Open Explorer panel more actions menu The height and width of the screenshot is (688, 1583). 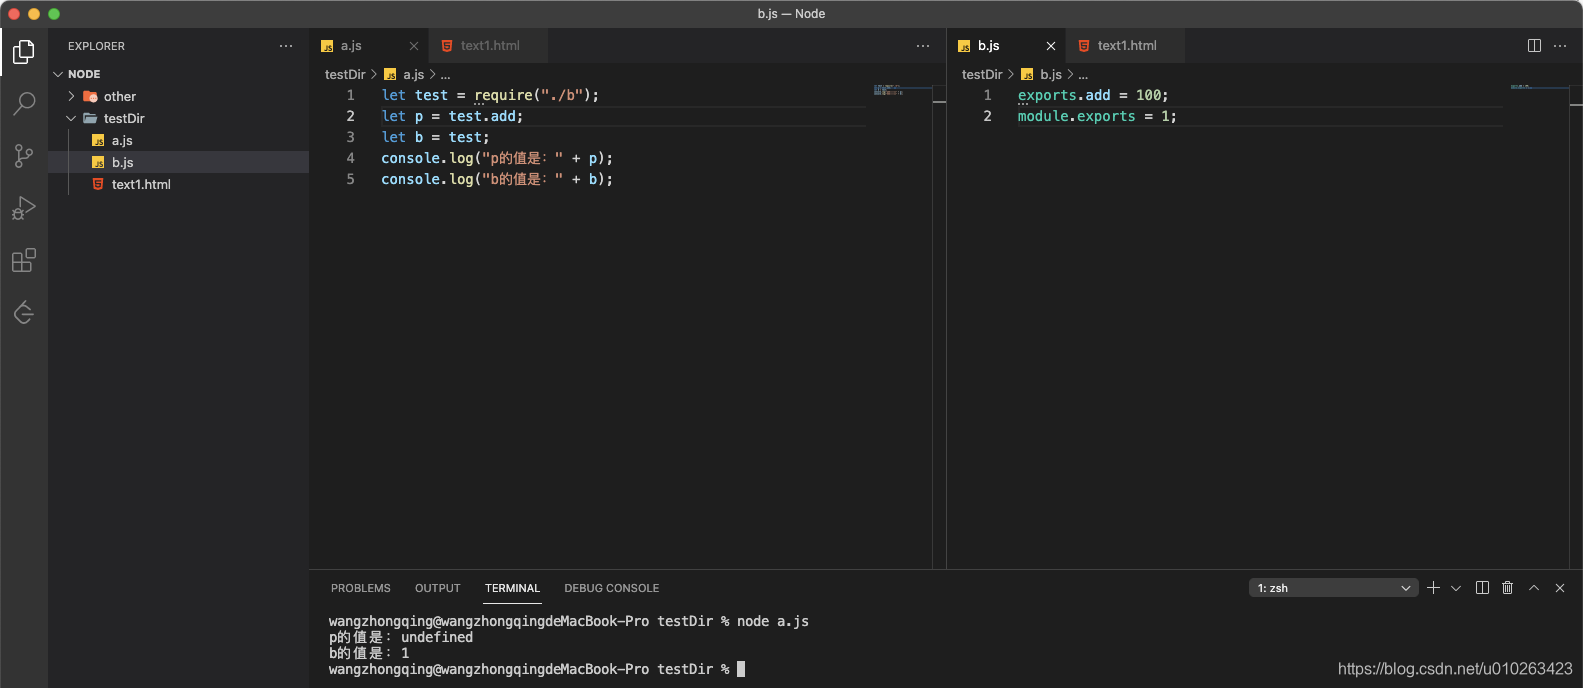point(286,46)
